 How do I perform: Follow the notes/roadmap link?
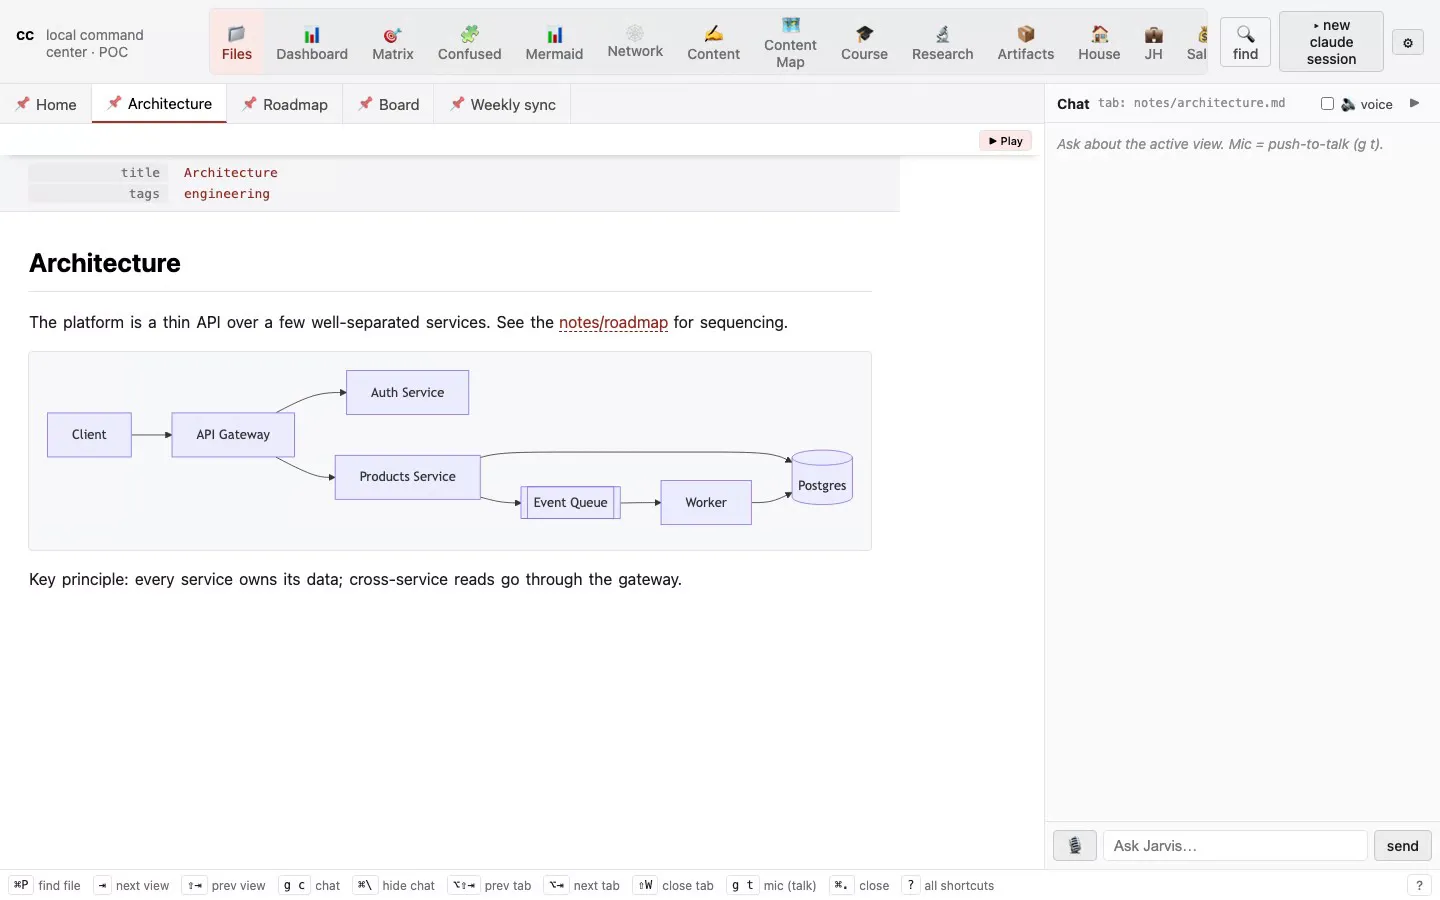click(x=613, y=322)
